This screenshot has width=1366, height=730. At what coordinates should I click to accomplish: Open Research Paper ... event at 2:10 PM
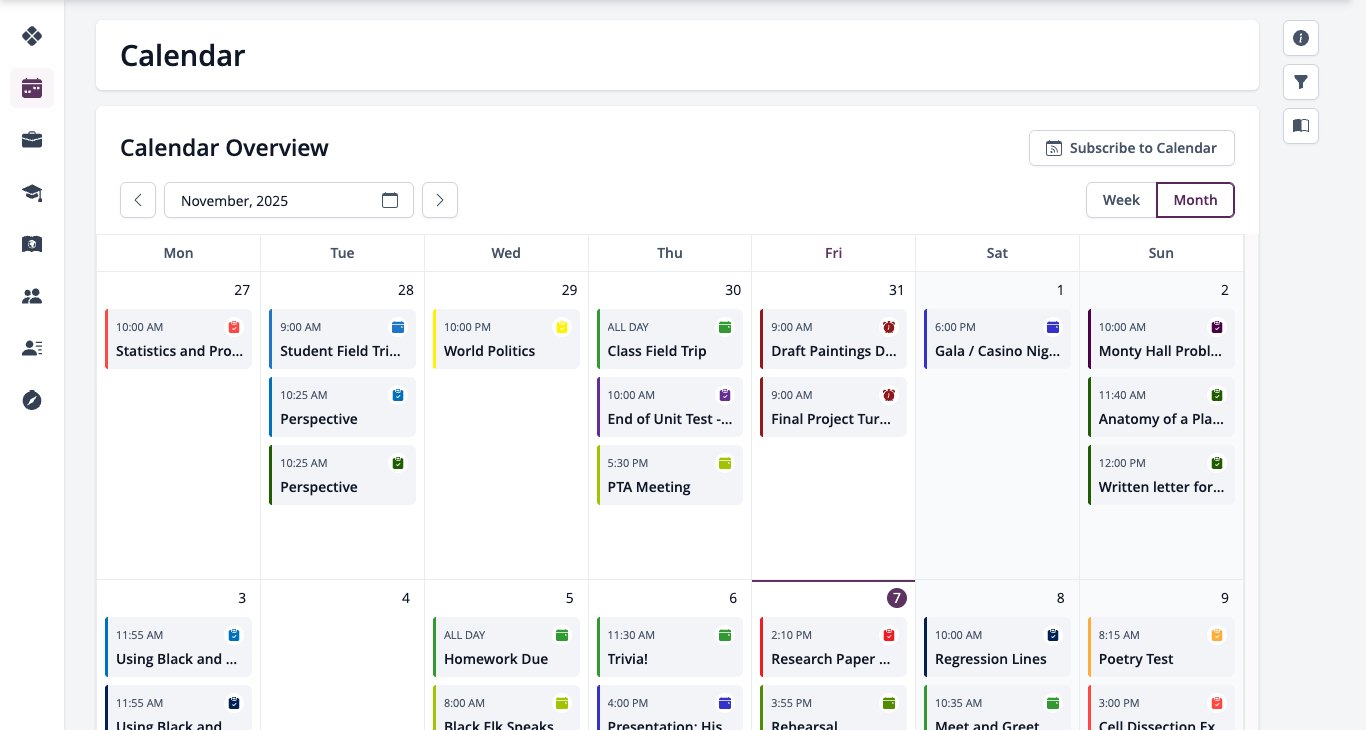click(x=833, y=647)
